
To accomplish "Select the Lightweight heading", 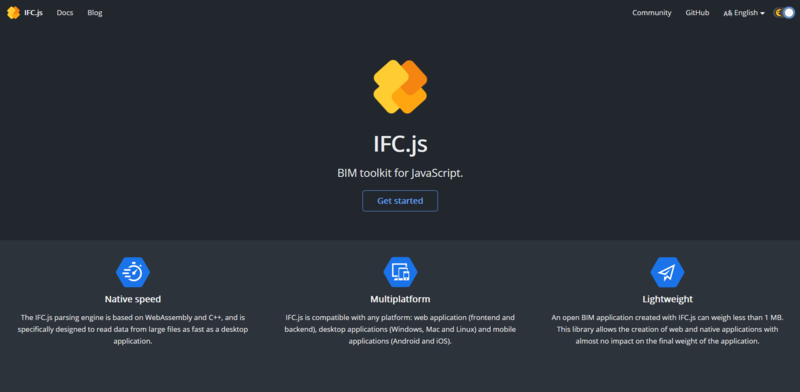I will [x=667, y=299].
